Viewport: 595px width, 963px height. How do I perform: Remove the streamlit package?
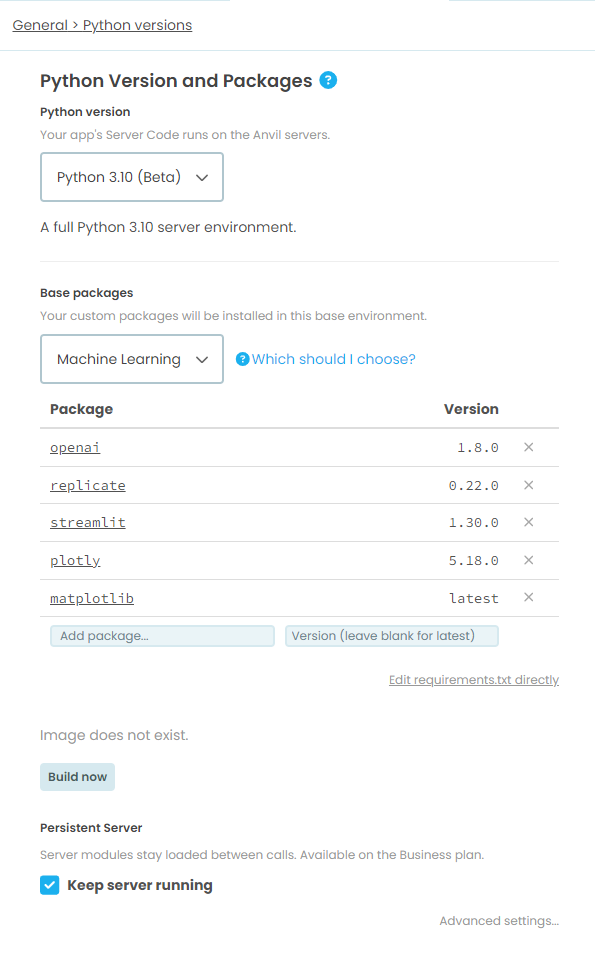click(x=528, y=522)
